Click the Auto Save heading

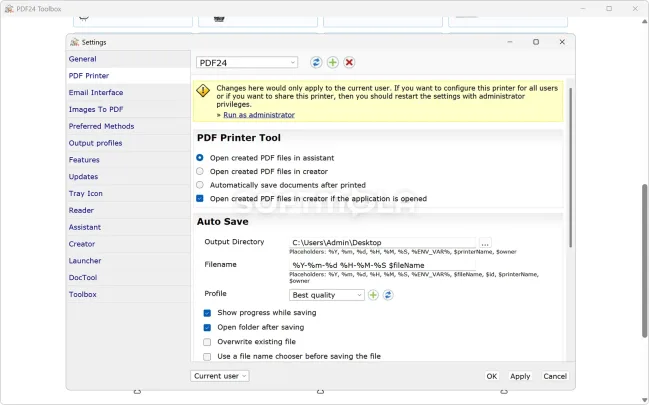(223, 222)
